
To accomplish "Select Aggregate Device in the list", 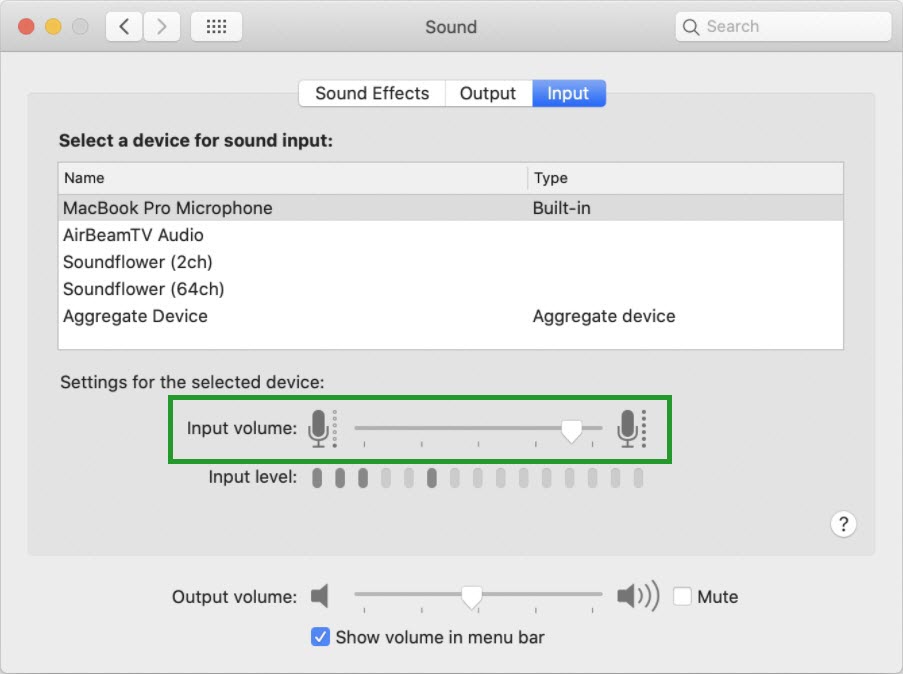I will (x=450, y=316).
